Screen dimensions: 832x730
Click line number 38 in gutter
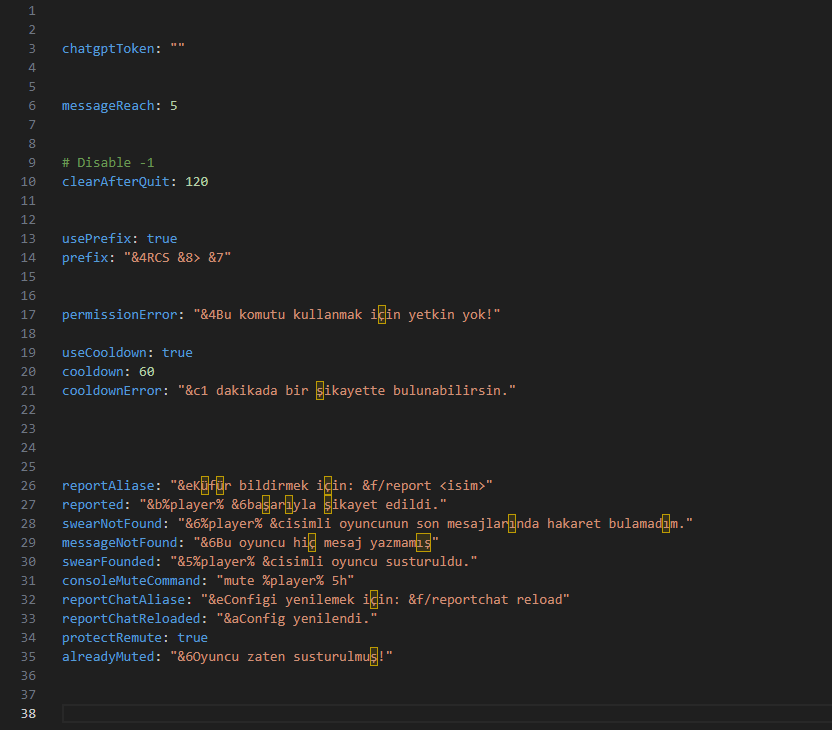coord(28,714)
